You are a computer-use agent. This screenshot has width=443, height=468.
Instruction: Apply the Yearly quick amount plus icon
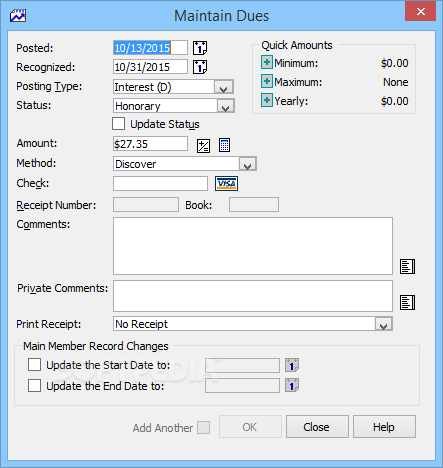pyautogui.click(x=267, y=100)
